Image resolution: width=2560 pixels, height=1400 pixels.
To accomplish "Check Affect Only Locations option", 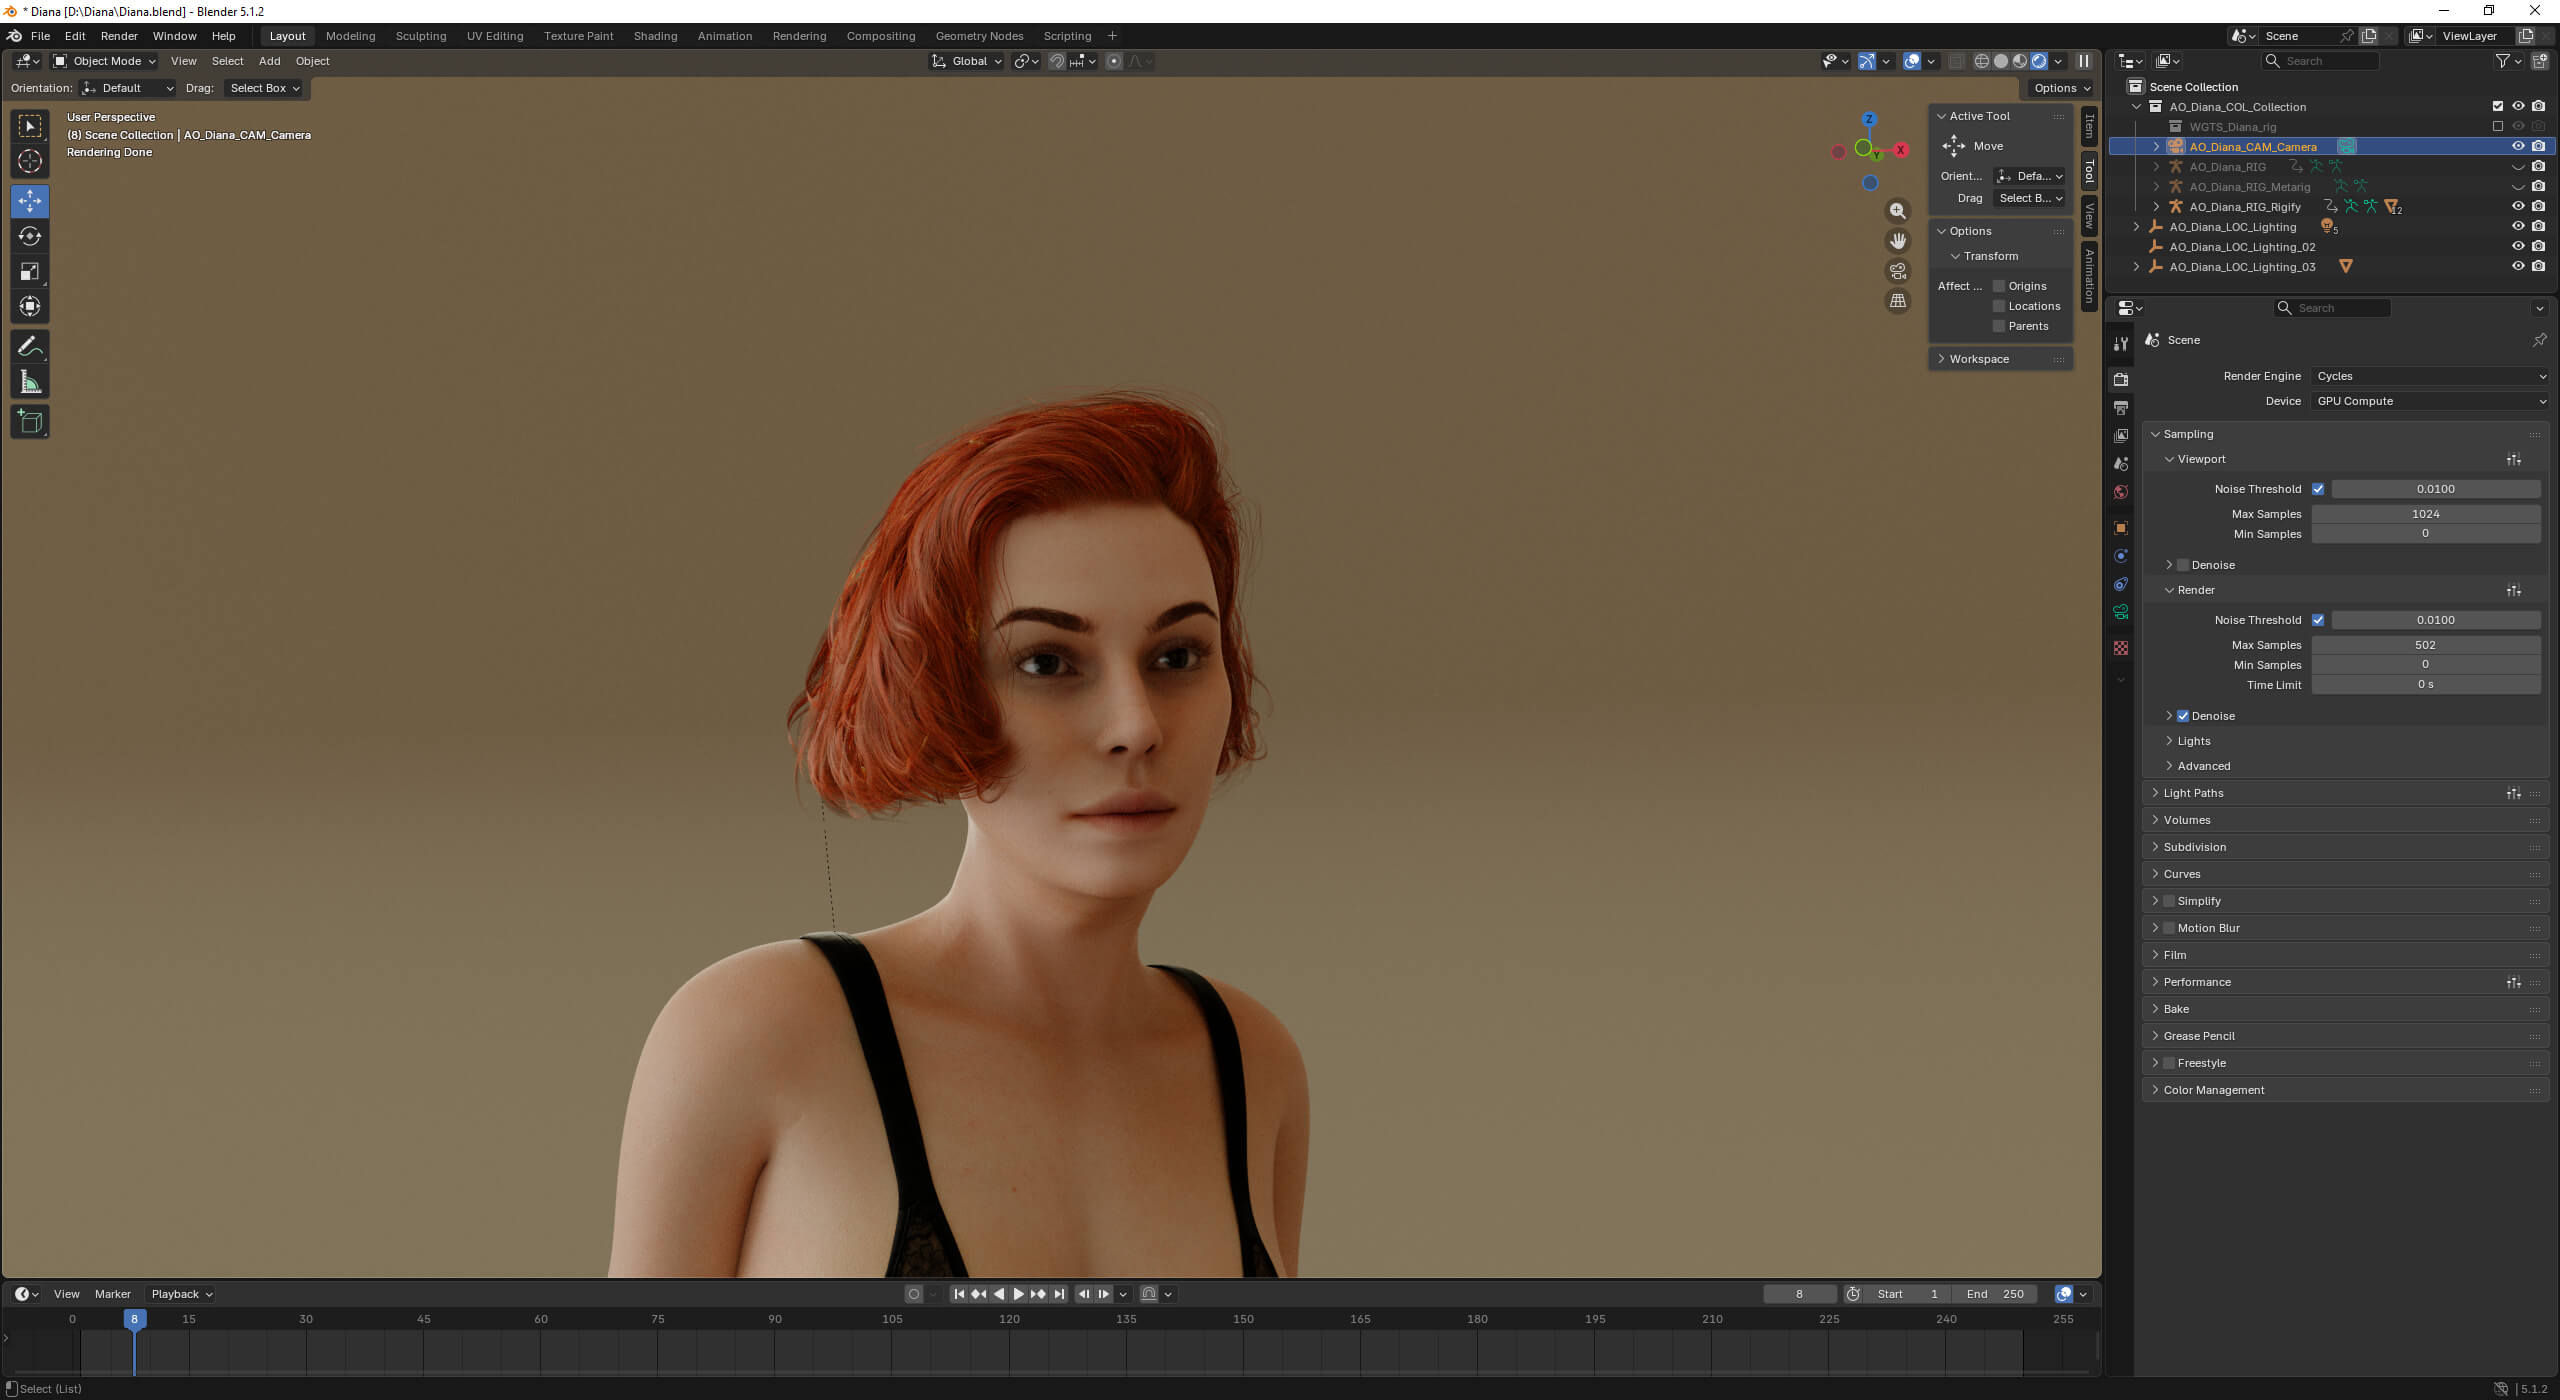I will coord(1999,306).
